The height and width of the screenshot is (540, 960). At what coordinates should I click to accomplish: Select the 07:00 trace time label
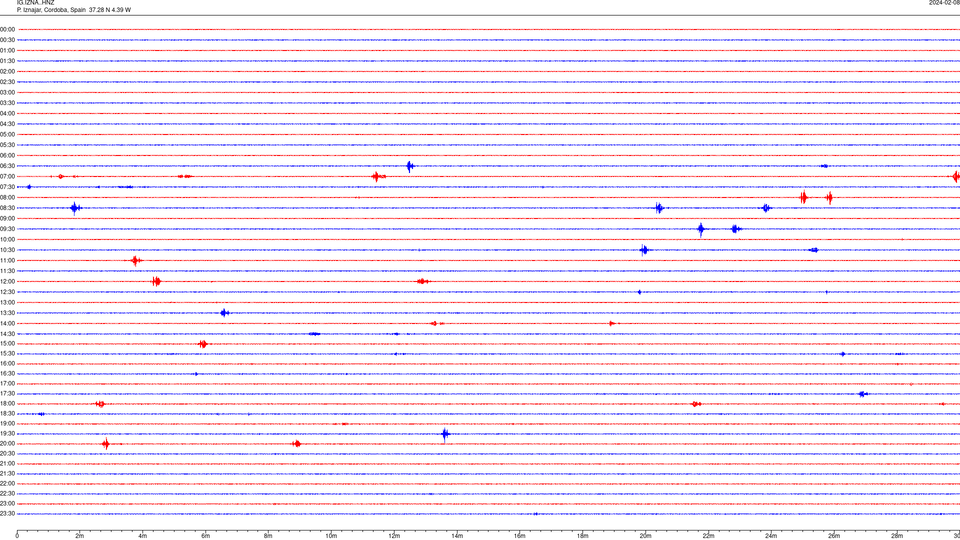[x=7, y=176]
